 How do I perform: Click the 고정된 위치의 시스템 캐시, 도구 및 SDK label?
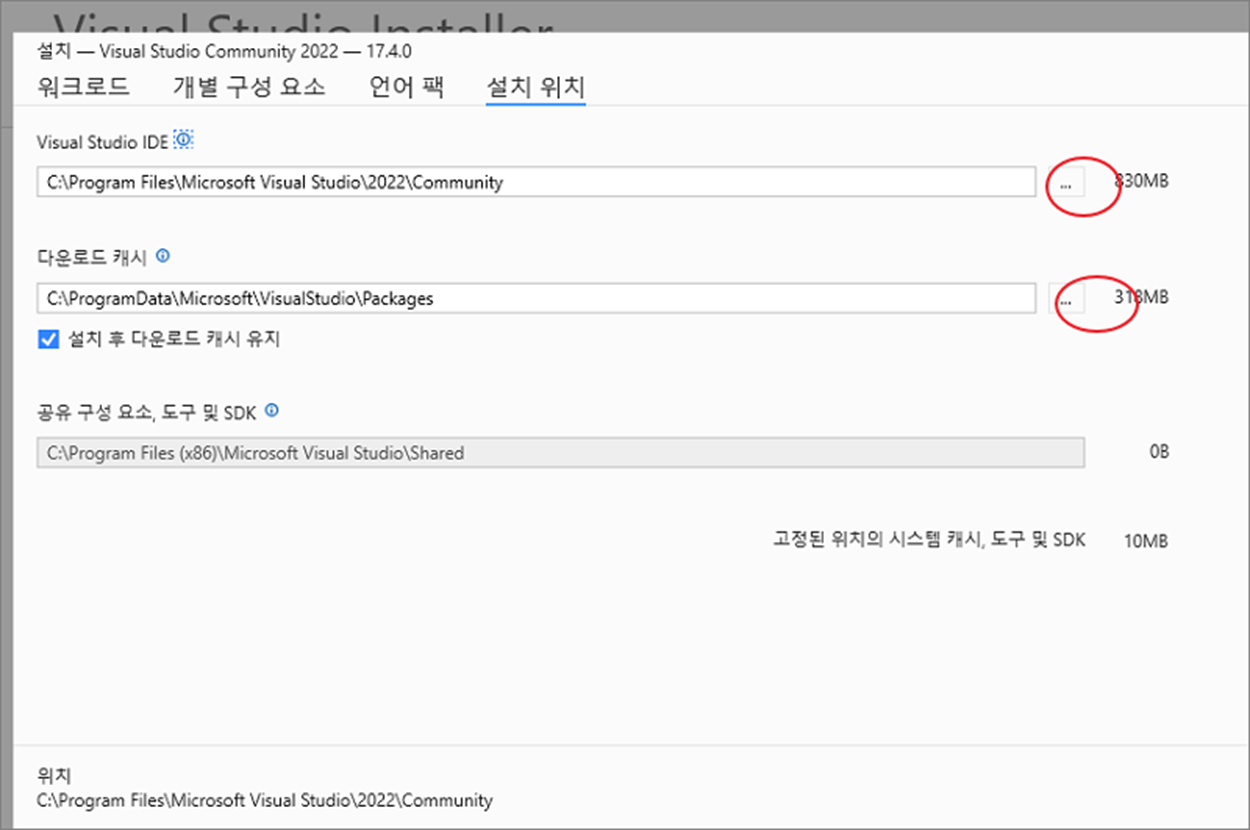(x=929, y=540)
